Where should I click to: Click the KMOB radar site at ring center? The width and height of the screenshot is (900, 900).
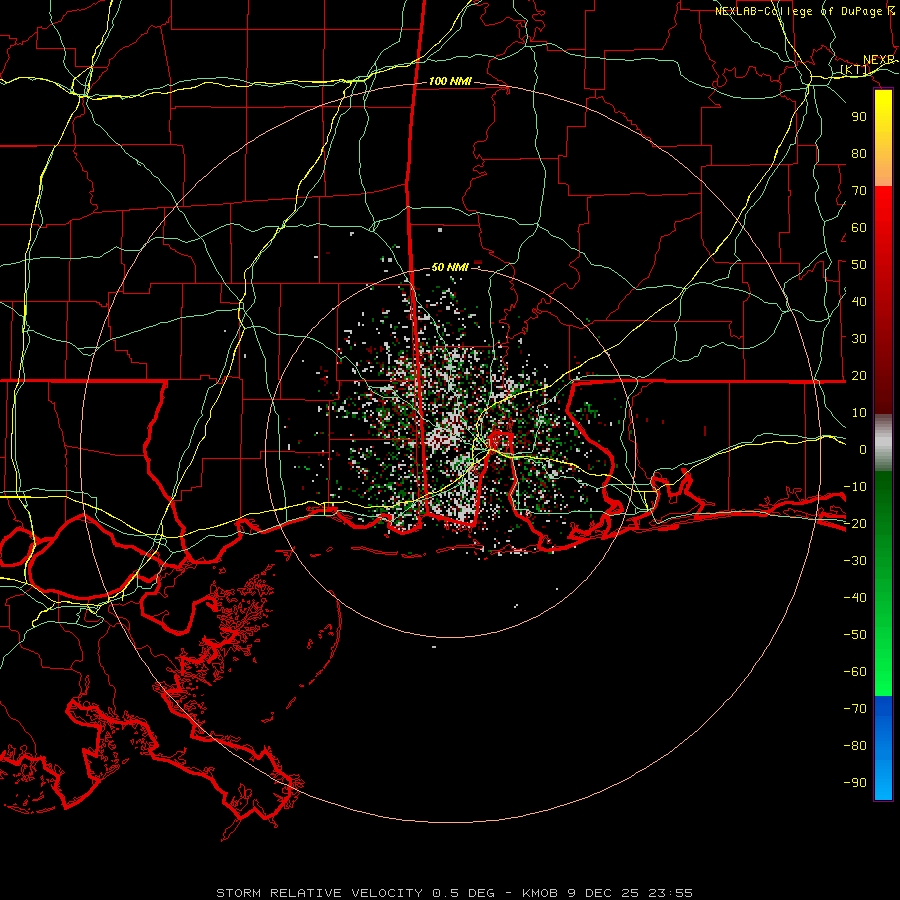[450, 452]
